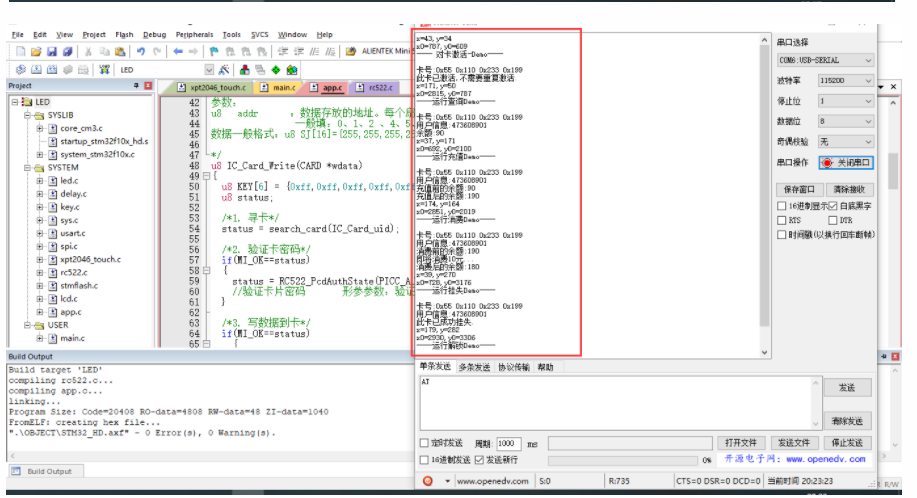The image size is (917, 498).
Task: Enable 16进制显示 hex display checkbox
Action: coord(781,206)
